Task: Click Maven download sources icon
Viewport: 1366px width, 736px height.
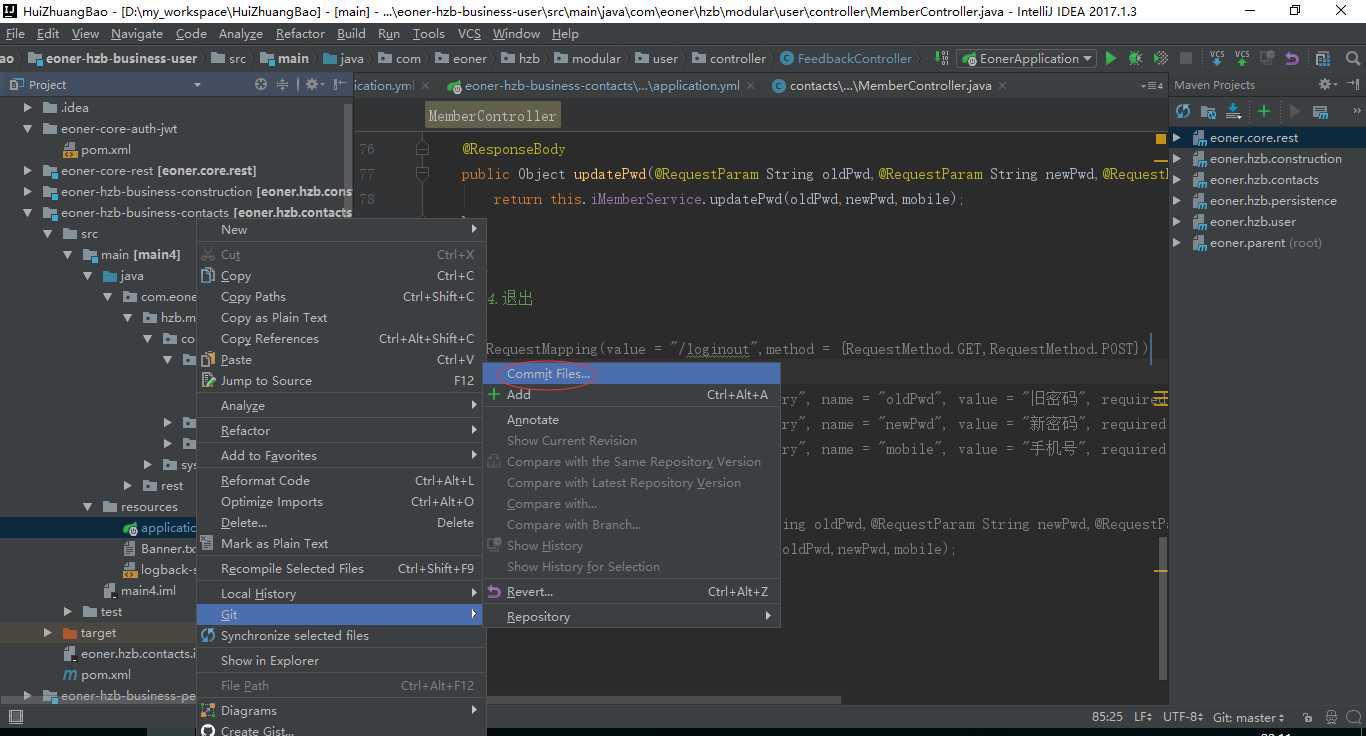Action: pyautogui.click(x=1233, y=111)
